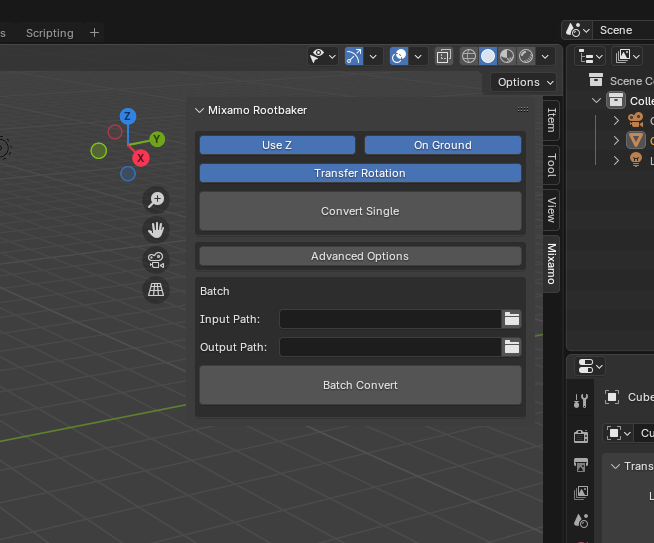The height and width of the screenshot is (543, 654).
Task: Click the Input Path text field
Action: [x=390, y=319]
